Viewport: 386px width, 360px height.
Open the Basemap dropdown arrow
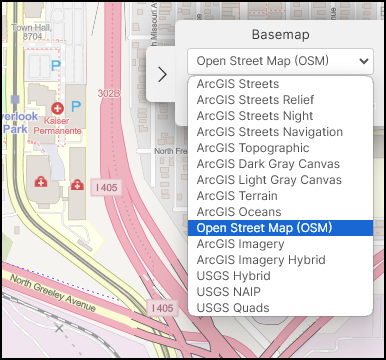pos(364,61)
